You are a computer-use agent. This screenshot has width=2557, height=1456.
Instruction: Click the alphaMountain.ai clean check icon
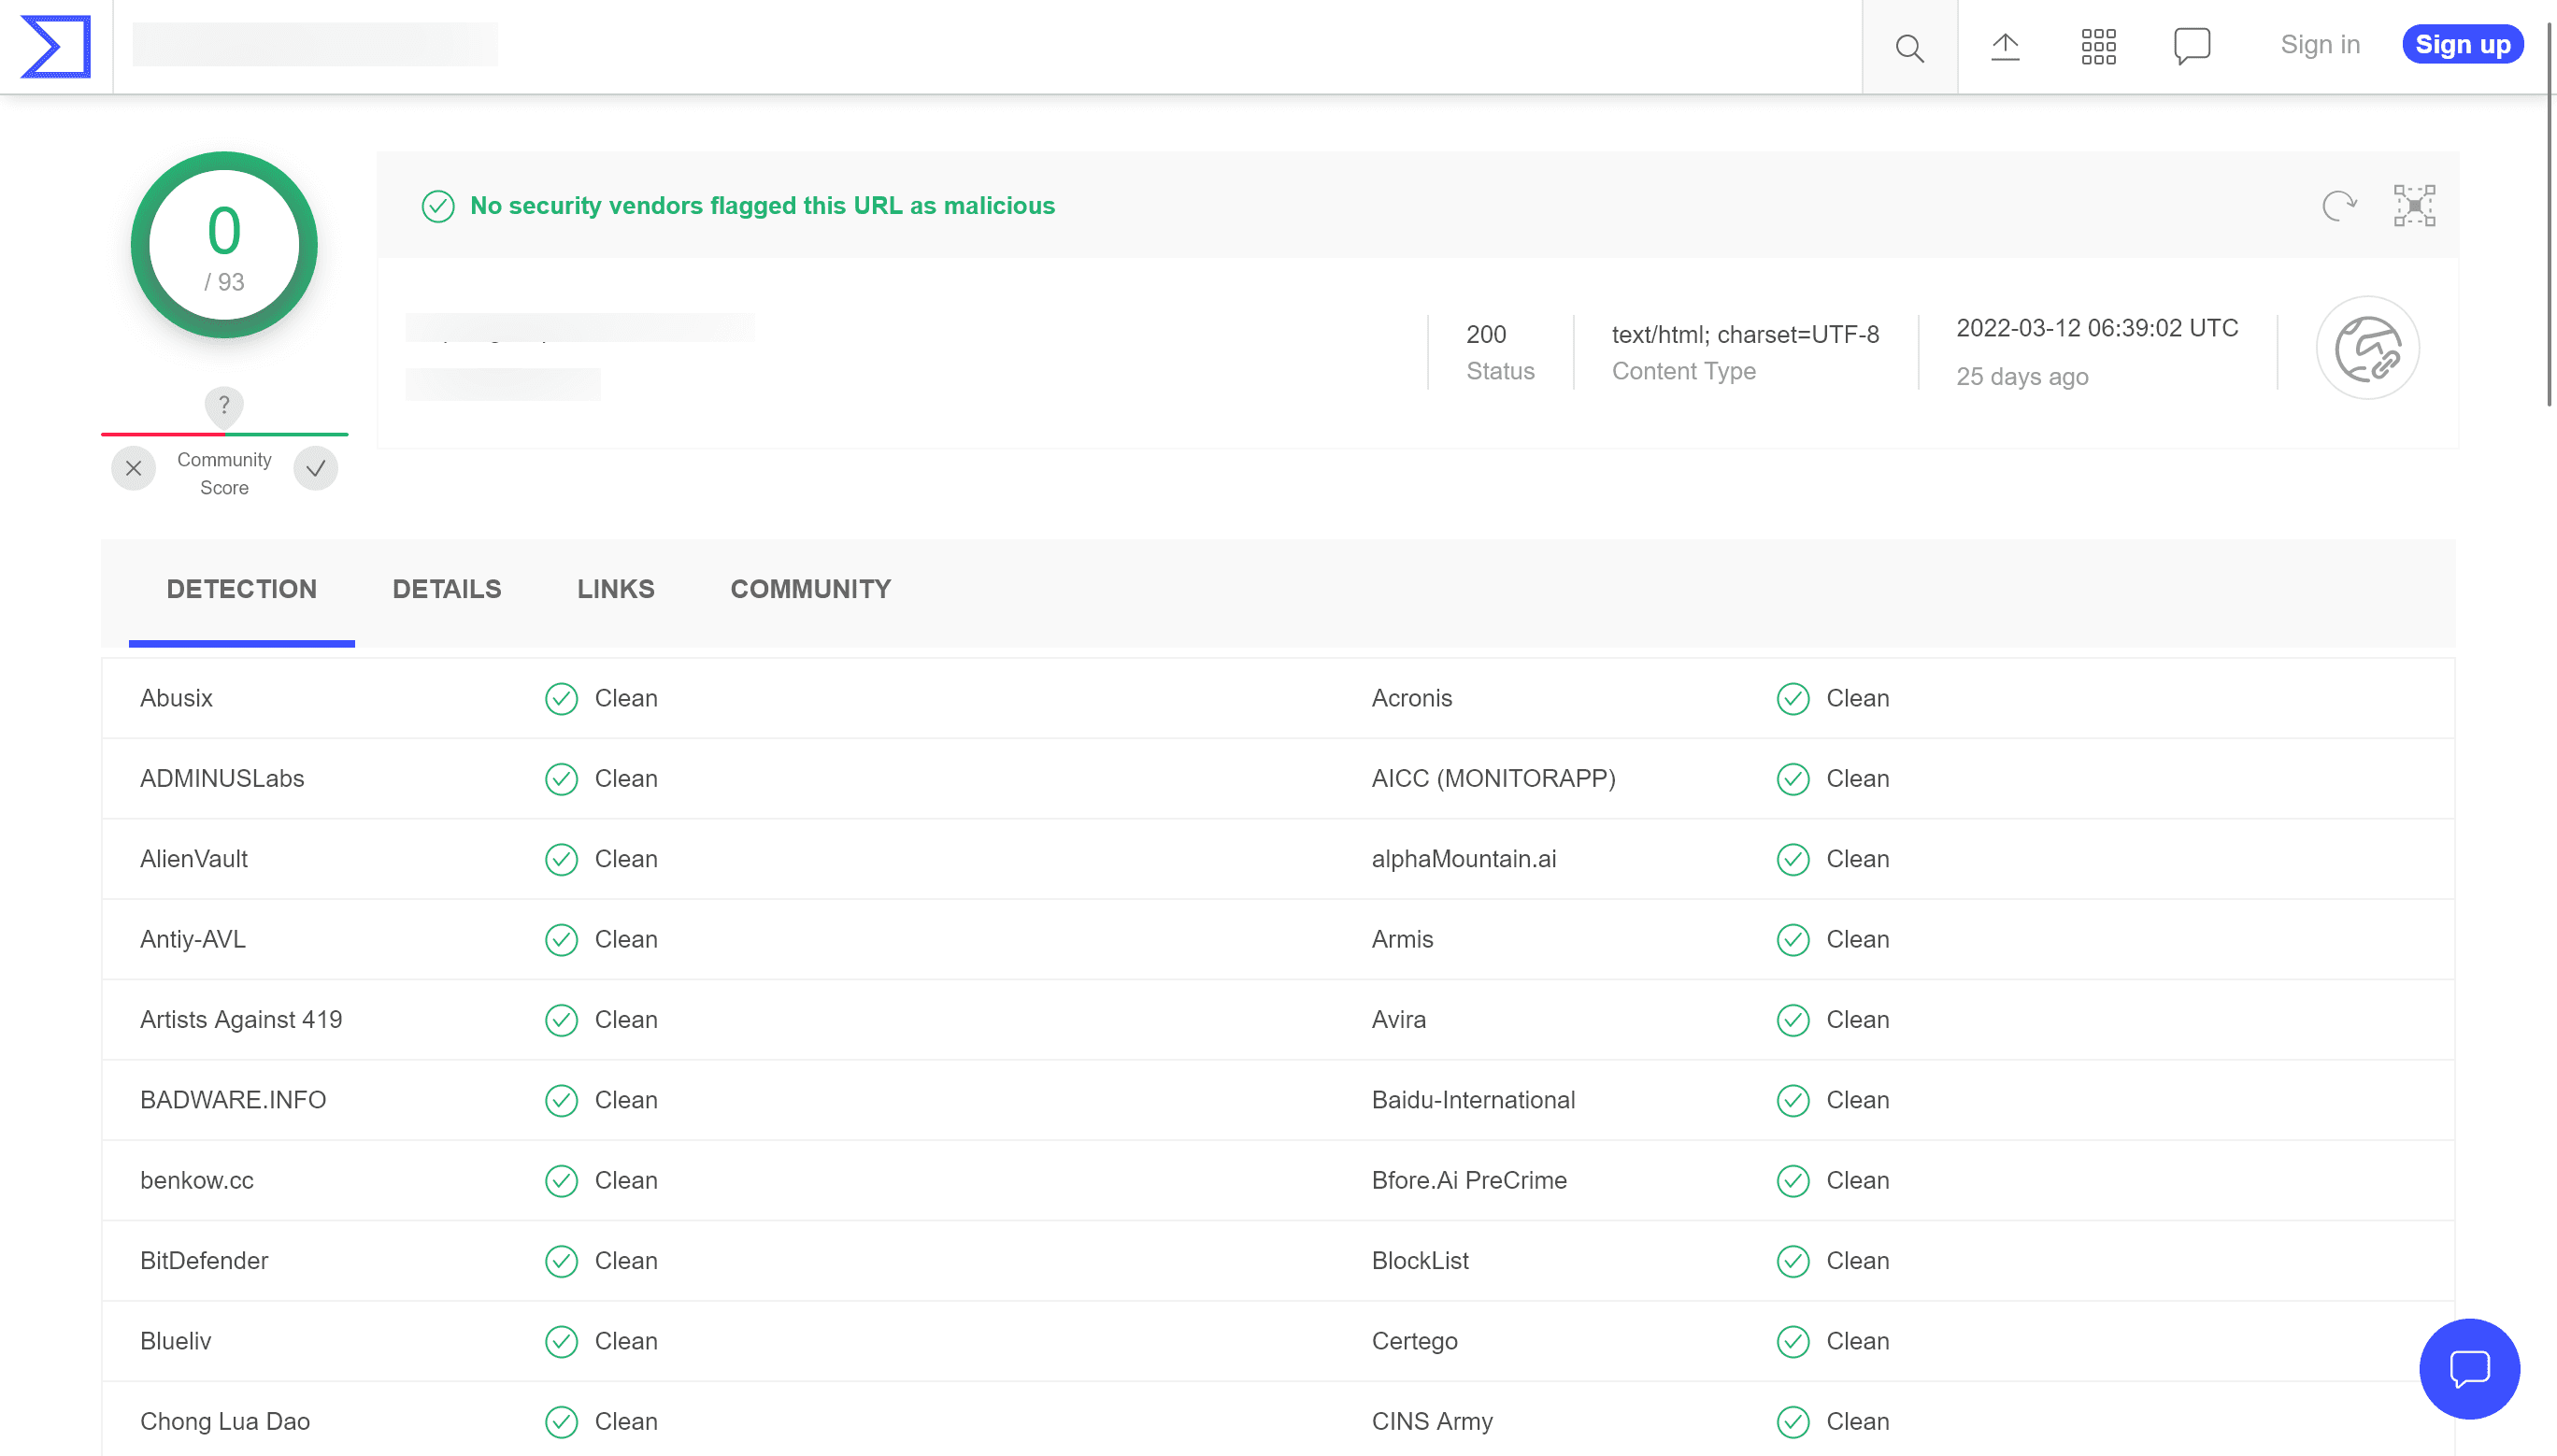pyautogui.click(x=1792, y=859)
